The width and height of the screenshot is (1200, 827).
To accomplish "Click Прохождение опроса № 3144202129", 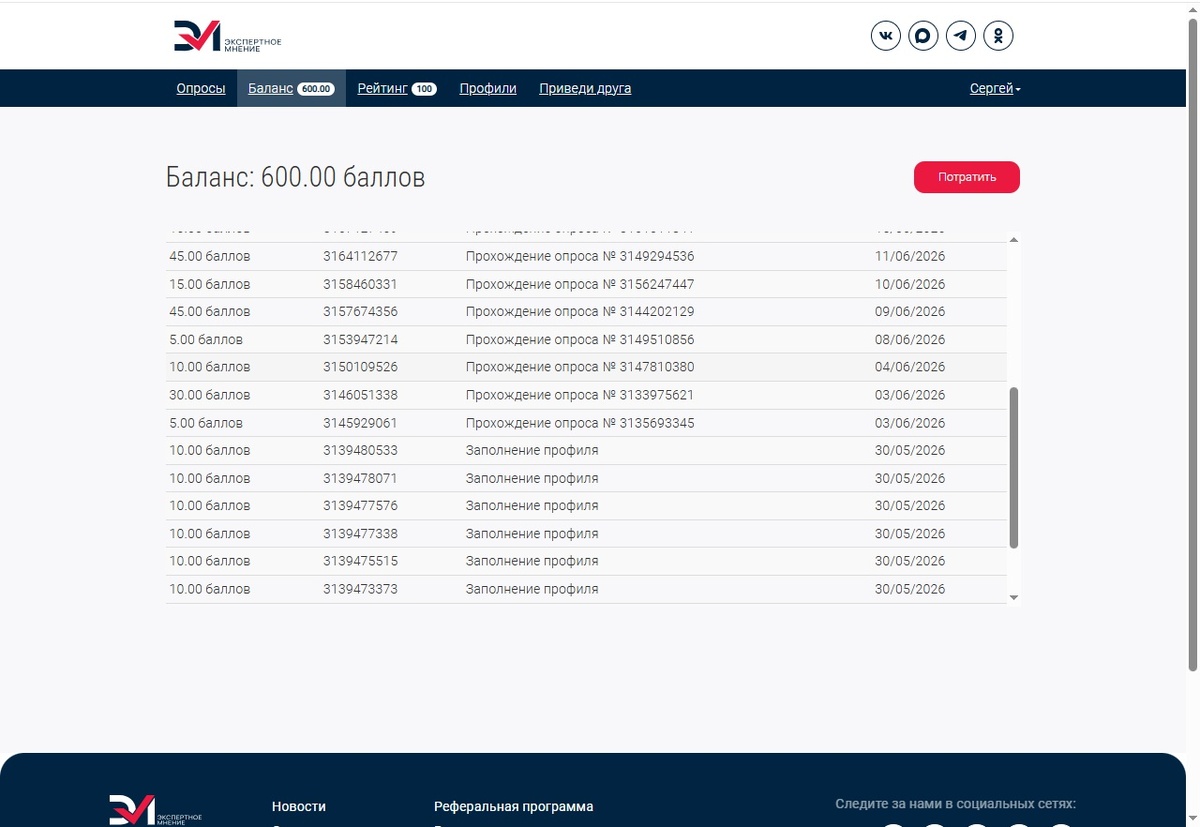I will click(x=580, y=311).
